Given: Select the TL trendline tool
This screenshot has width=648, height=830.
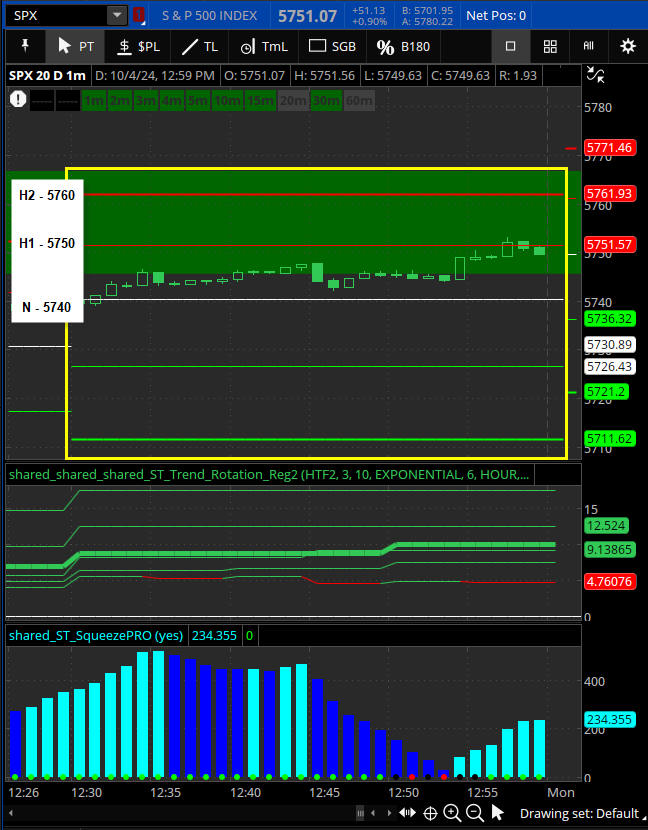Looking at the screenshot, I should (x=199, y=46).
